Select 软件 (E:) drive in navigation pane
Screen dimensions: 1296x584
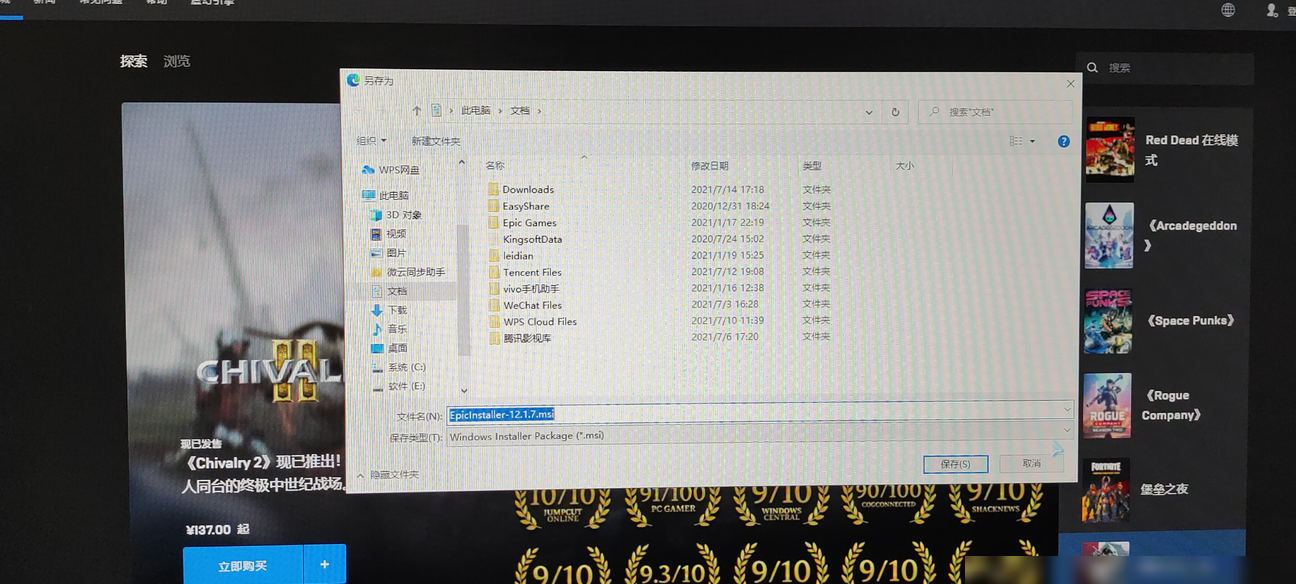tap(398, 386)
